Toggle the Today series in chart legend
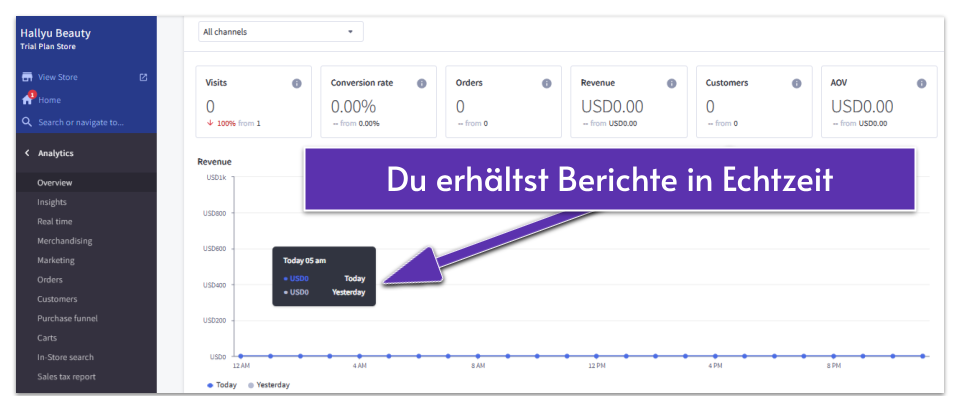Viewport: 960px width, 396px height. [222, 385]
